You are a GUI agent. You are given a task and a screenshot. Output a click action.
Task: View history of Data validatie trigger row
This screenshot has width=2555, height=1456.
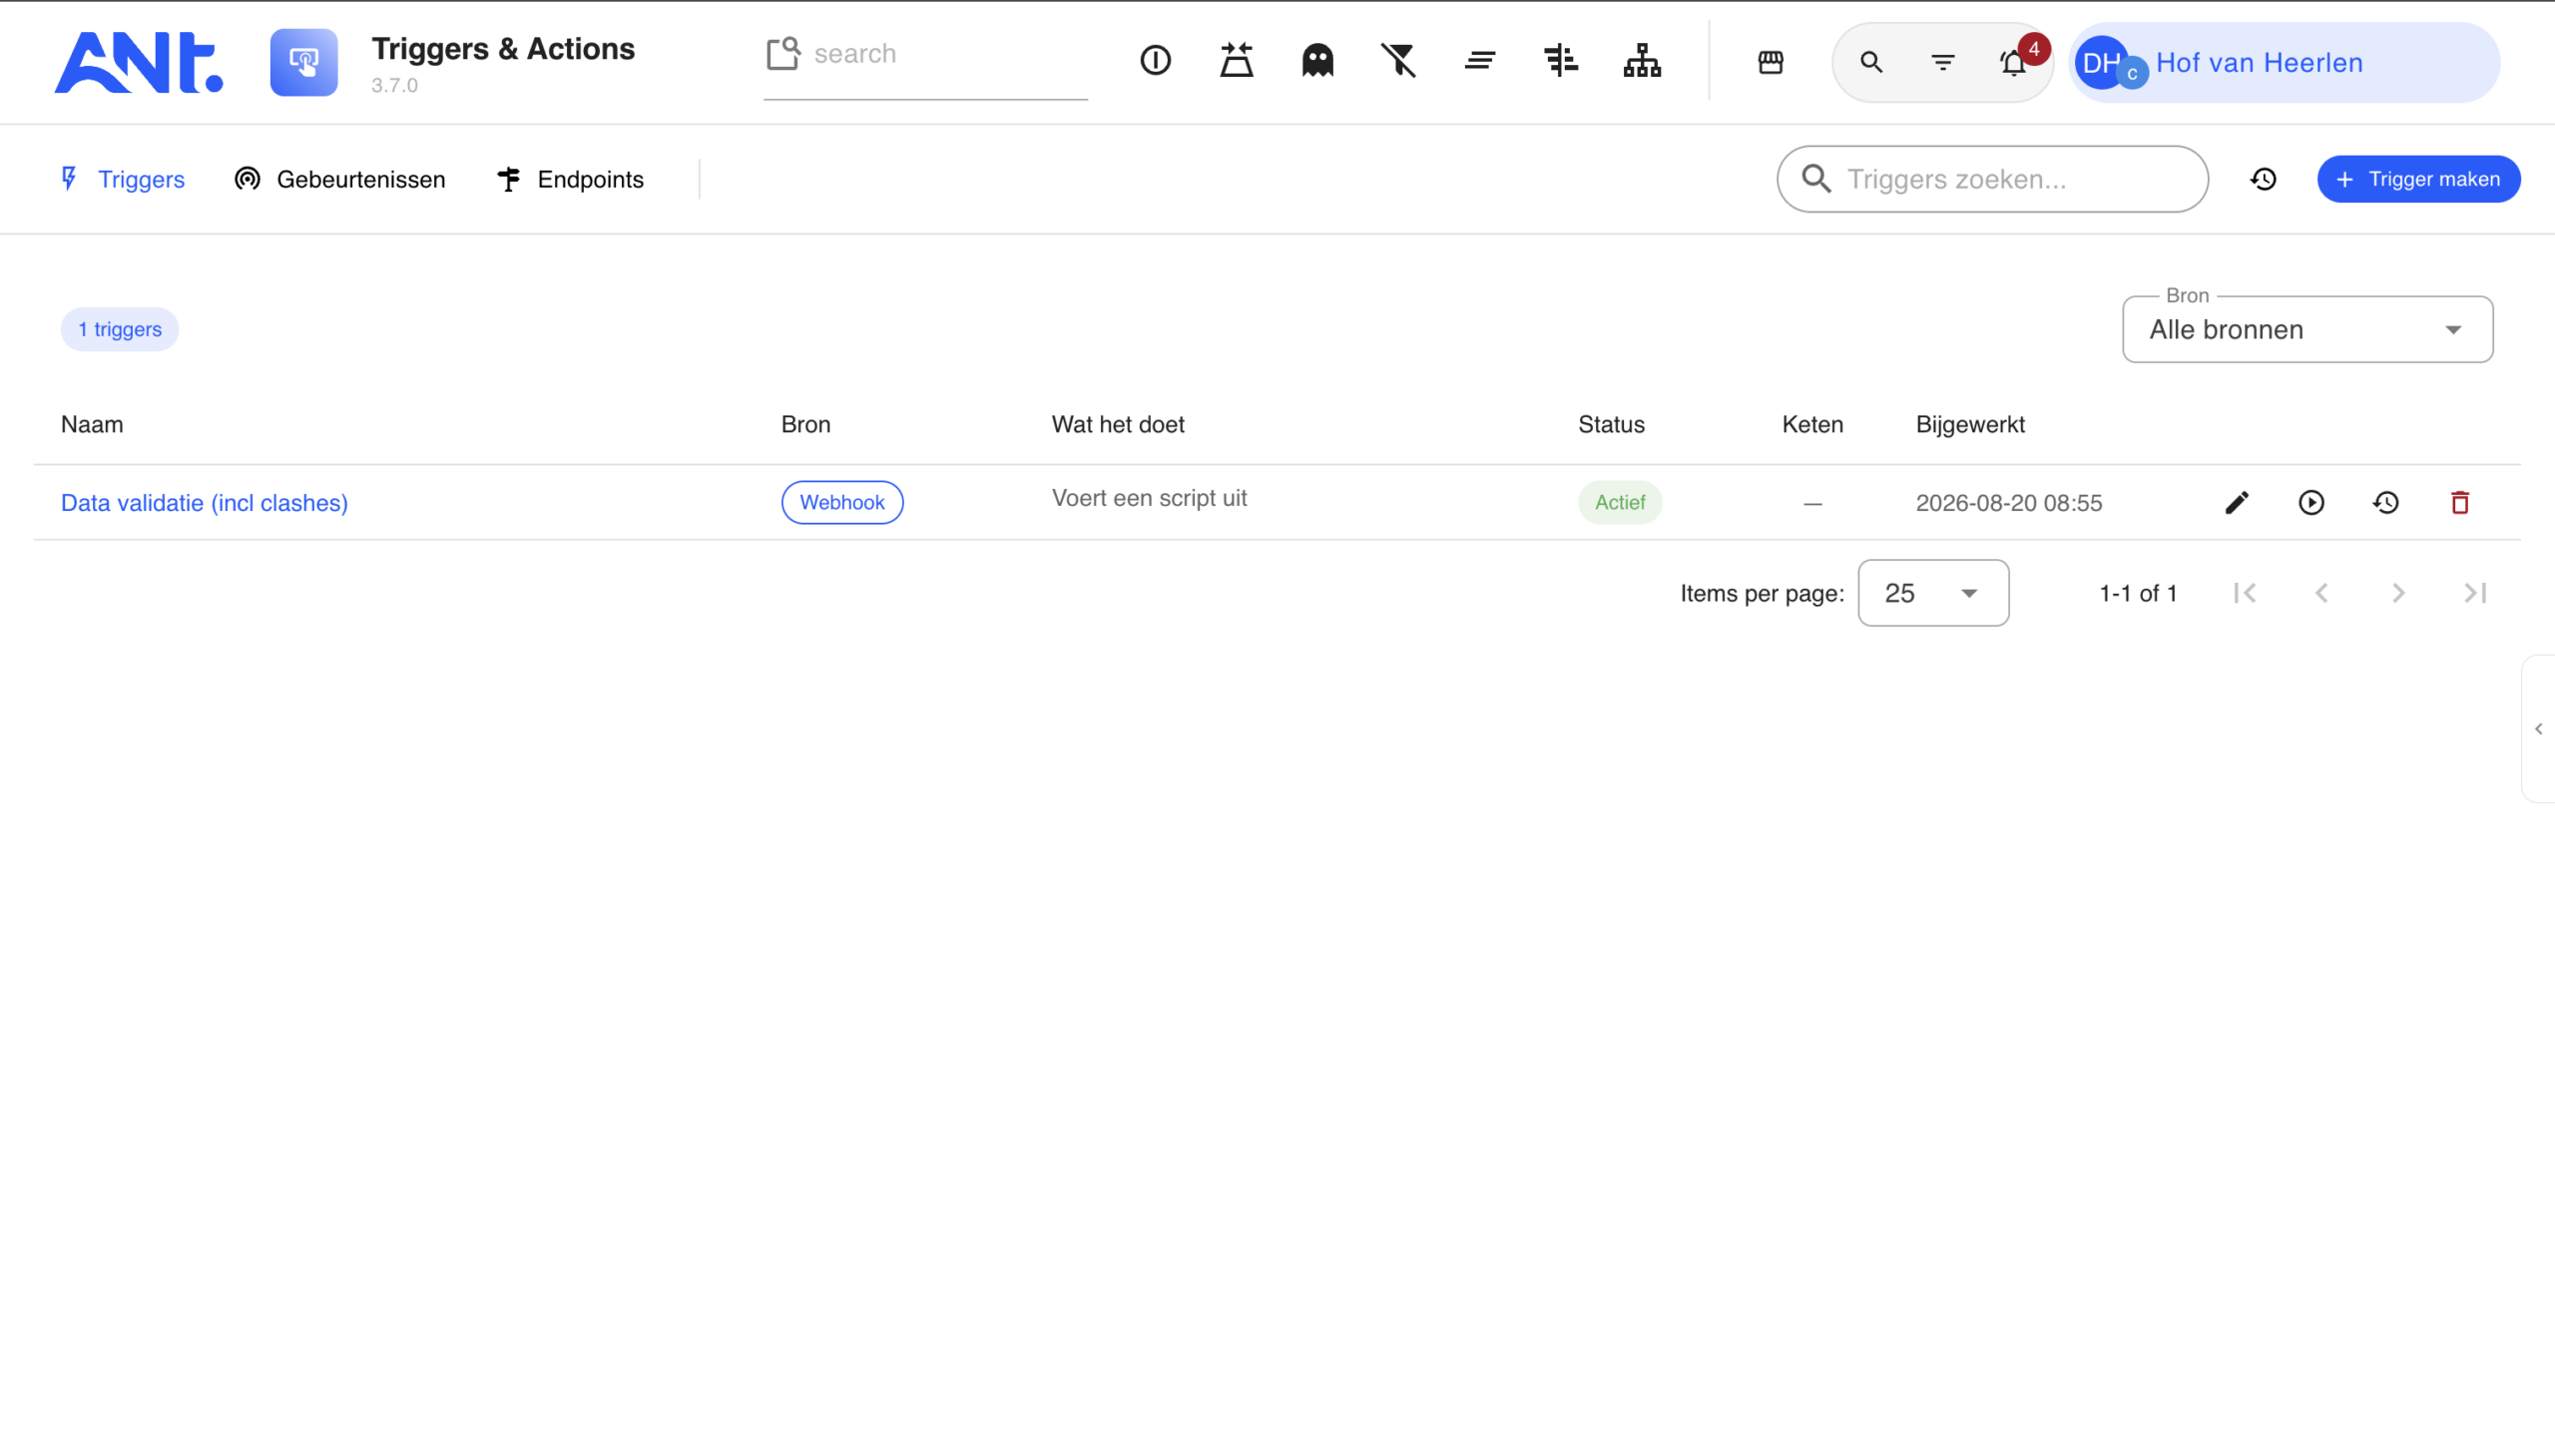coord(2385,503)
